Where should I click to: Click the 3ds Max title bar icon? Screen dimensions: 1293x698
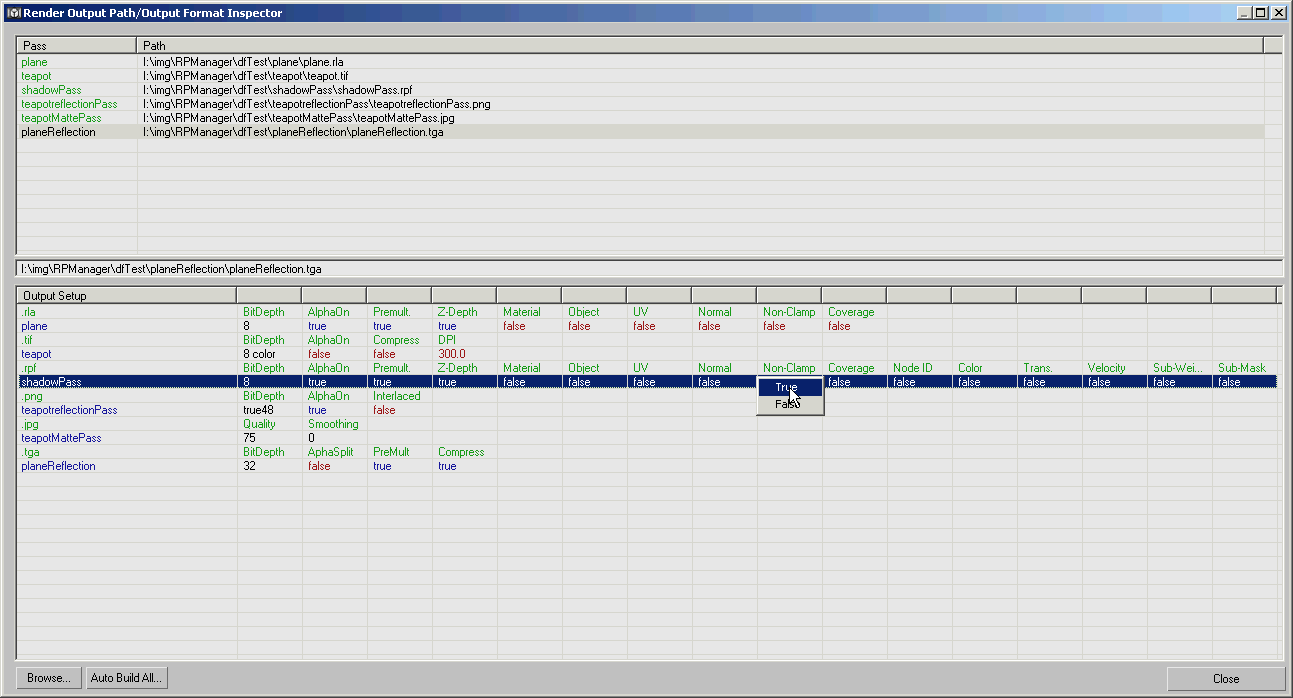(x=14, y=13)
